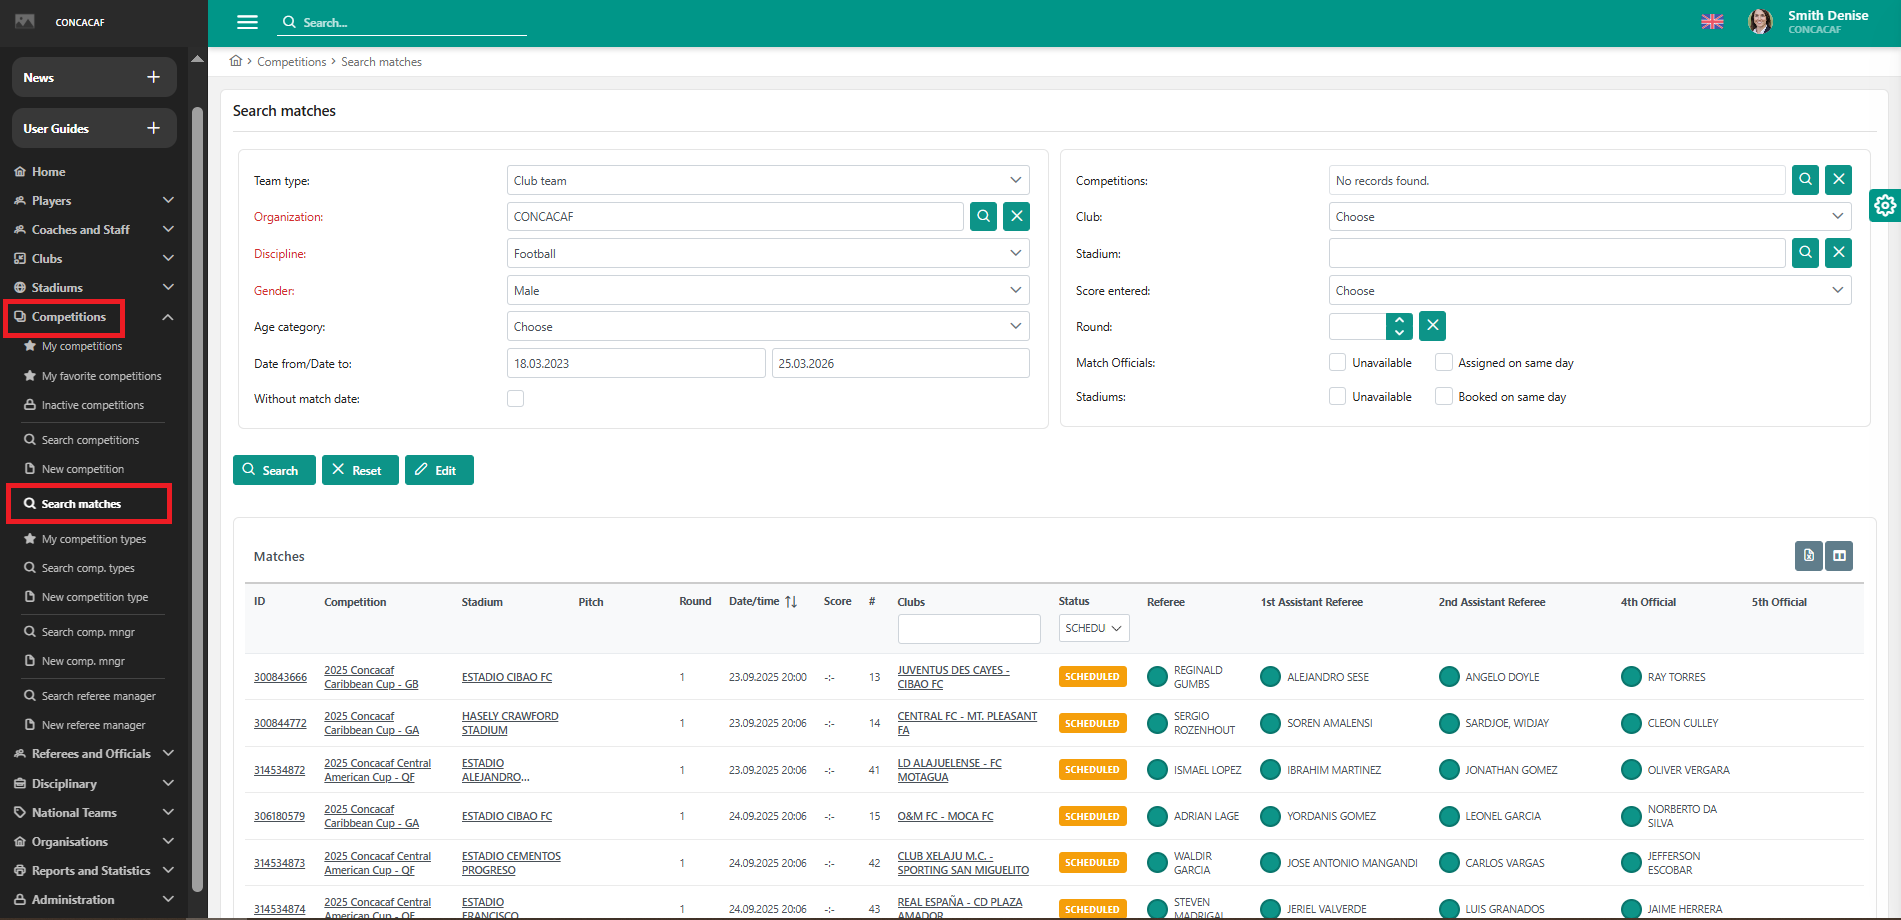Check Match Officials Unavailable checkbox
Image resolution: width=1901 pixels, height=920 pixels.
click(1337, 362)
